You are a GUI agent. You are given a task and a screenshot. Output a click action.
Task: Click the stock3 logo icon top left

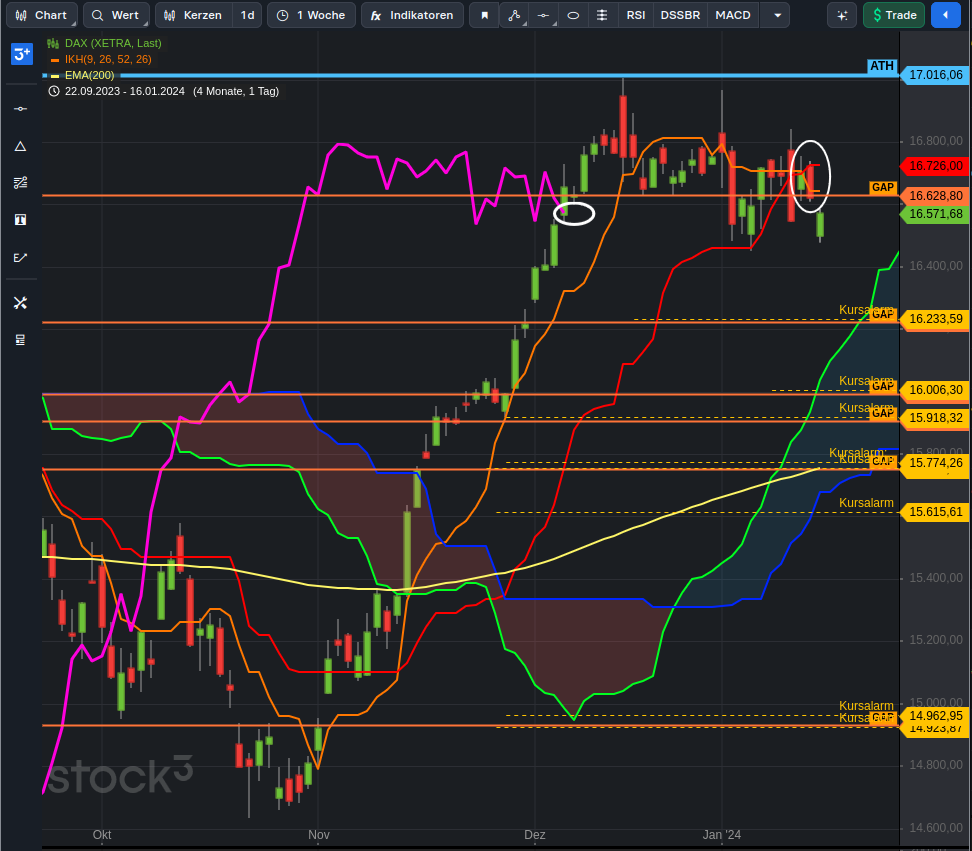pos(21,54)
